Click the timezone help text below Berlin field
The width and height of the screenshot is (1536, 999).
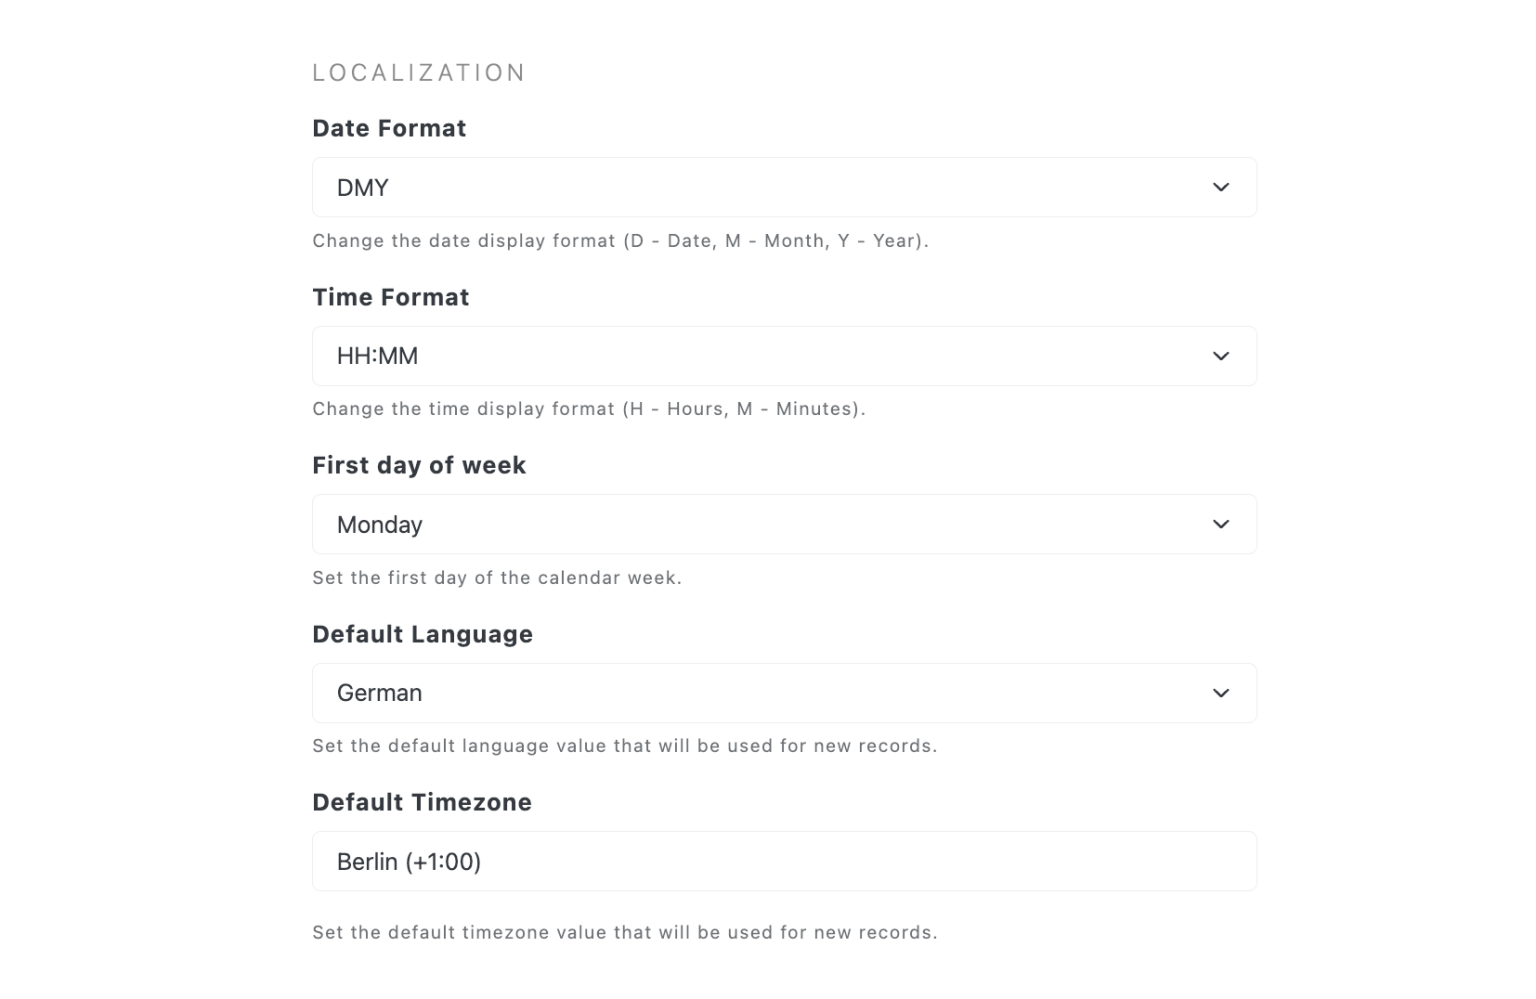point(625,931)
